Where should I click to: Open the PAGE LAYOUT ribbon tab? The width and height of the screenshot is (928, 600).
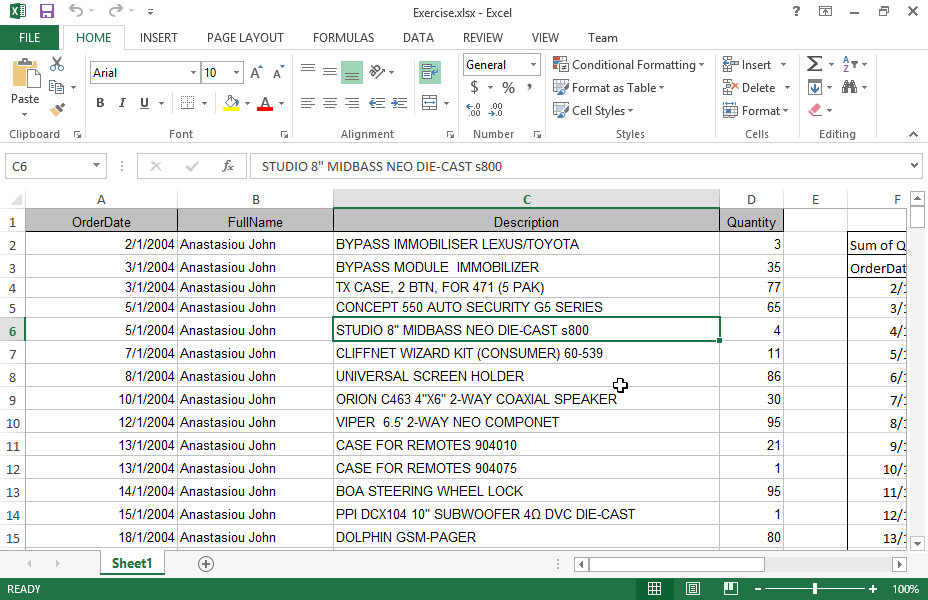pyautogui.click(x=245, y=38)
